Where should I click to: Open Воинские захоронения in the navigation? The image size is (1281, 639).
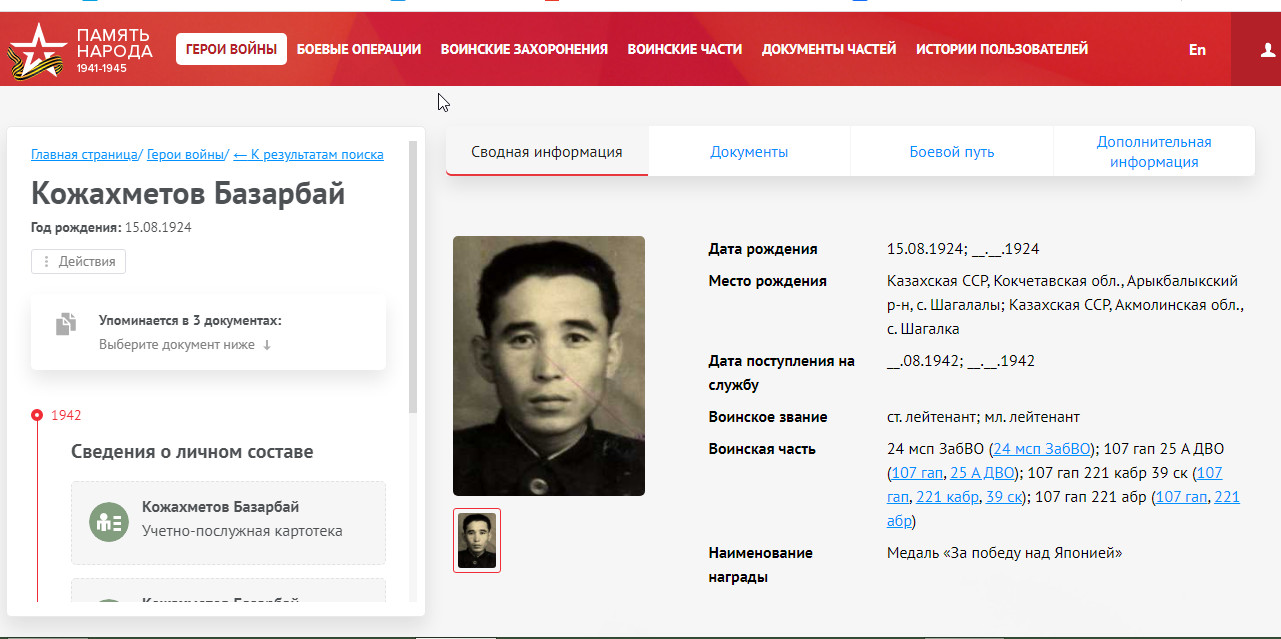[524, 49]
